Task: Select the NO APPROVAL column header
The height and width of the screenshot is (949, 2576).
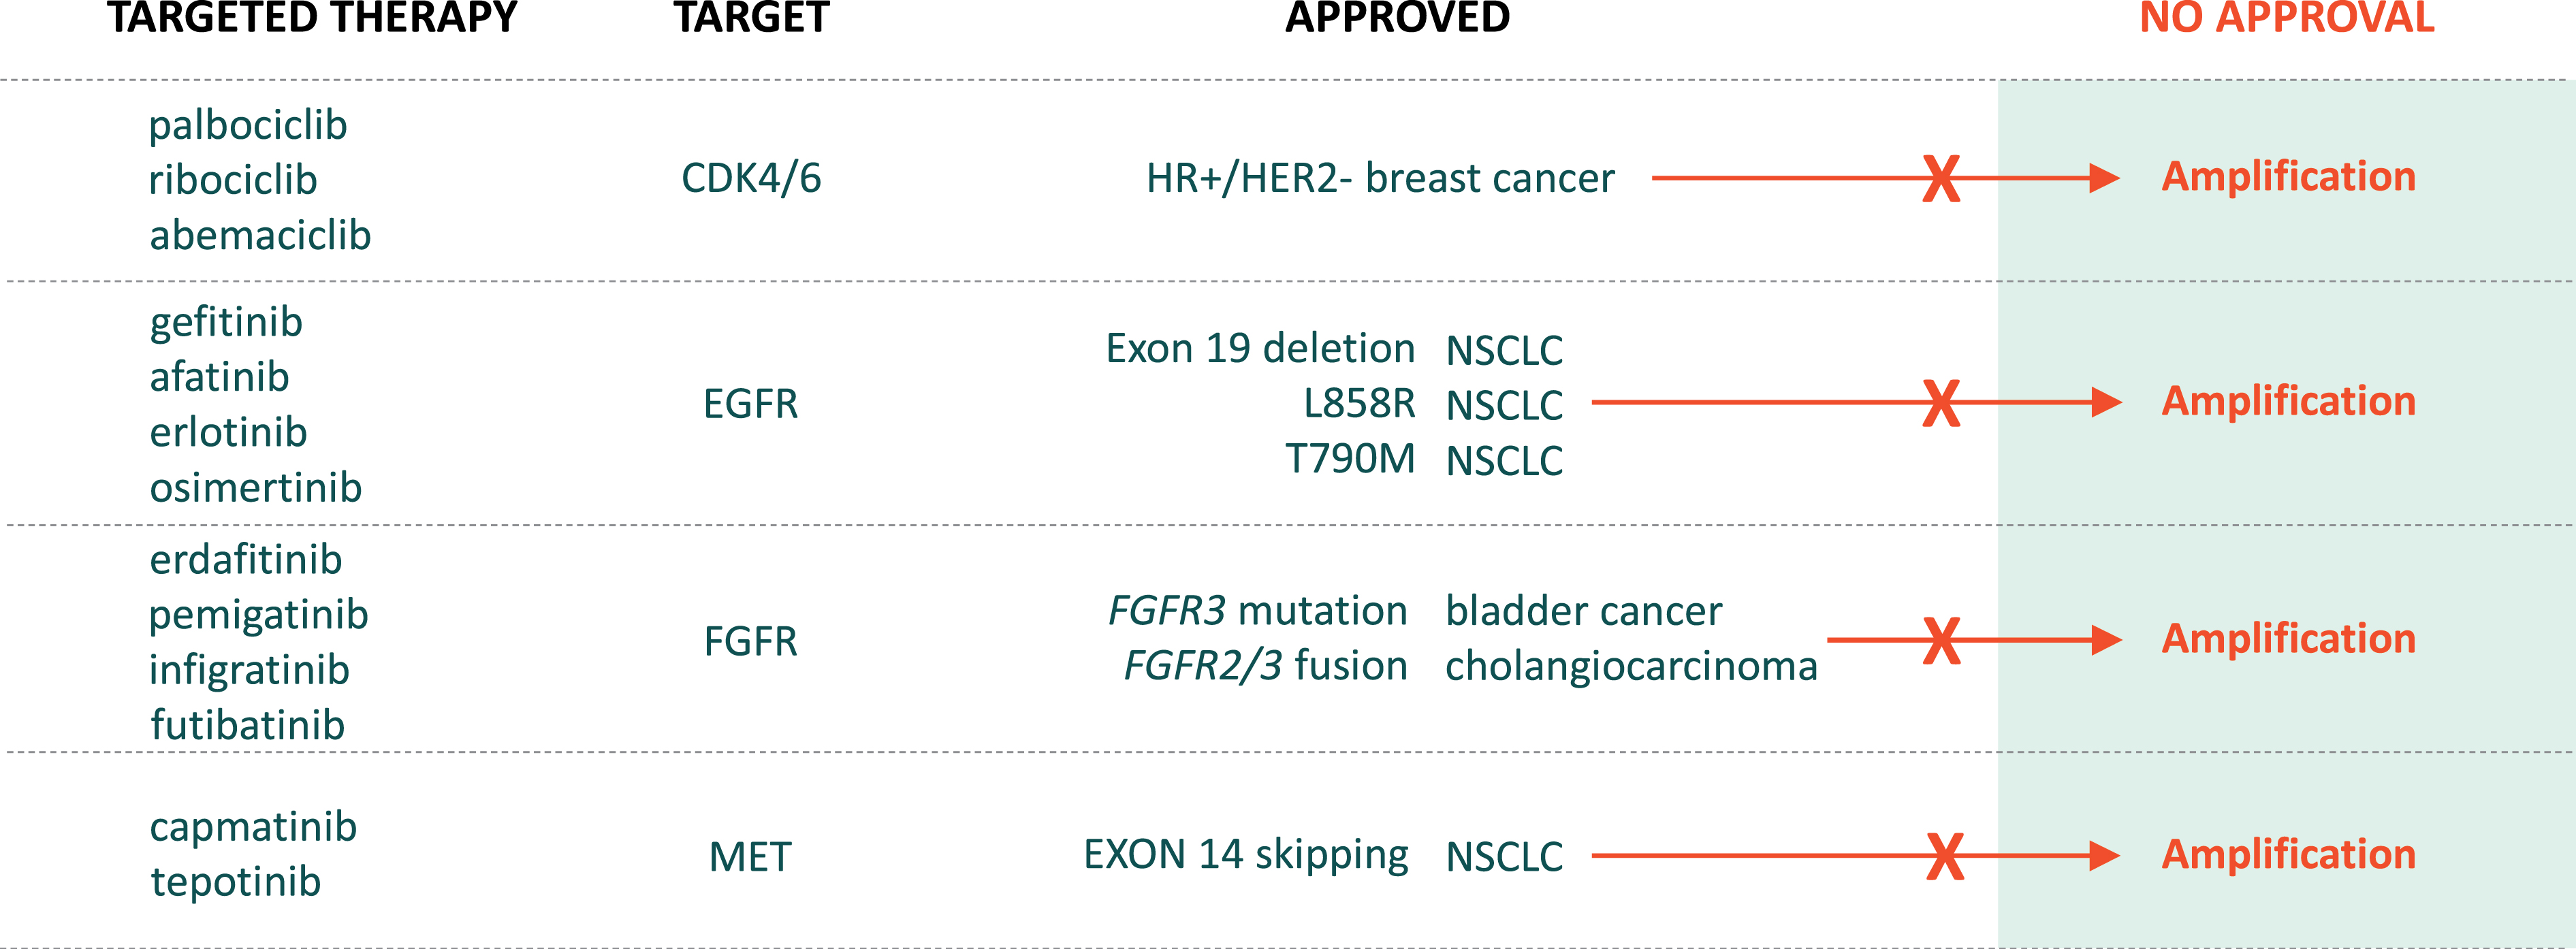Action: pyautogui.click(x=2286, y=18)
